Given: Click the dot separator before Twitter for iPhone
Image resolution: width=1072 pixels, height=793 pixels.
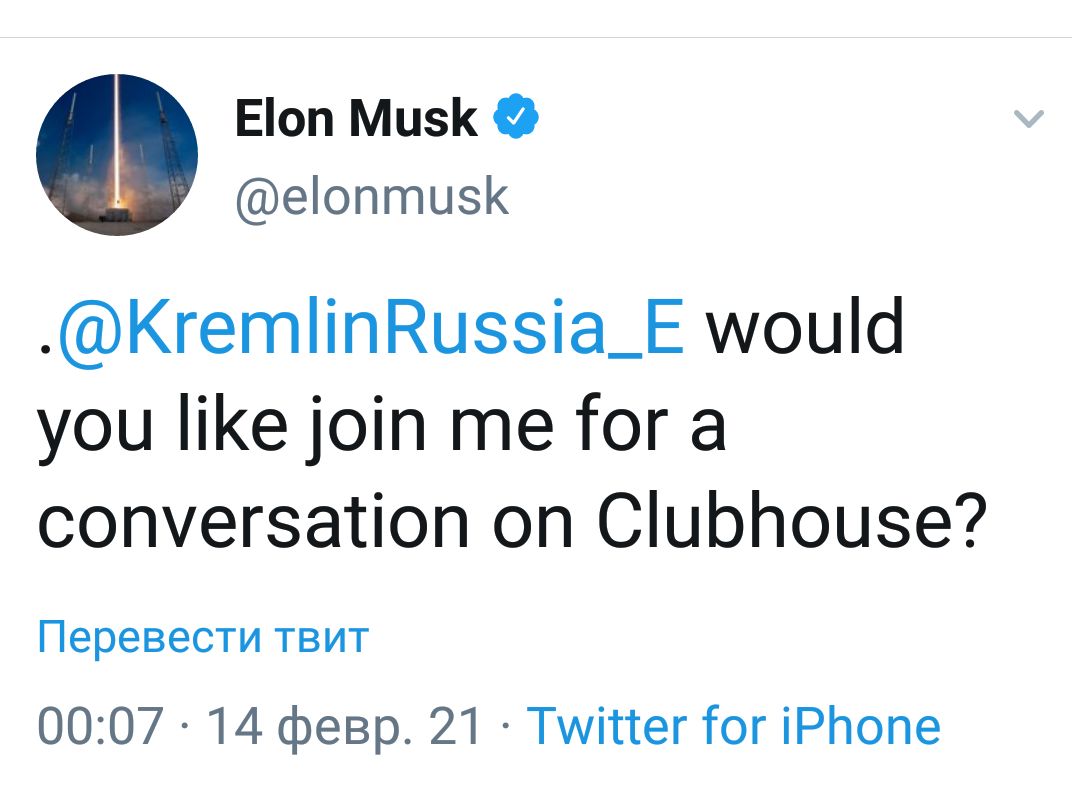Looking at the screenshot, I should pyautogui.click(x=505, y=727).
